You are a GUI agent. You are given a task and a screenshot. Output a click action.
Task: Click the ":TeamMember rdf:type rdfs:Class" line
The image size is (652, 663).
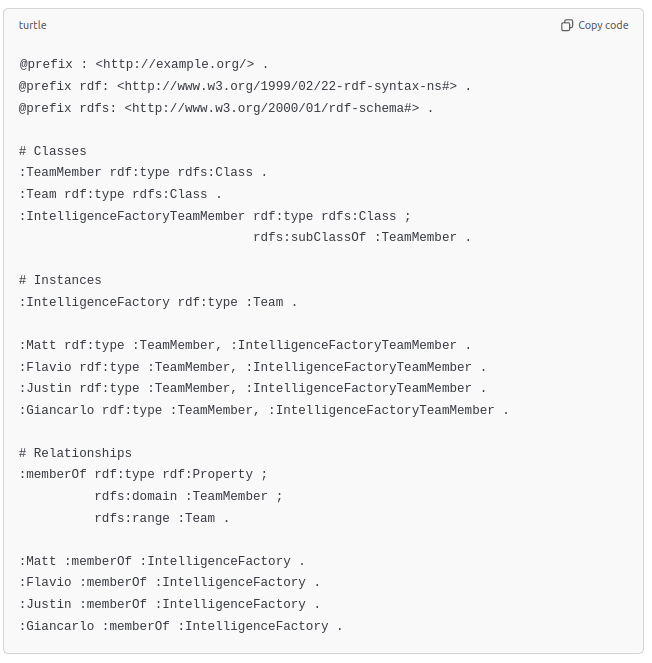[143, 172]
